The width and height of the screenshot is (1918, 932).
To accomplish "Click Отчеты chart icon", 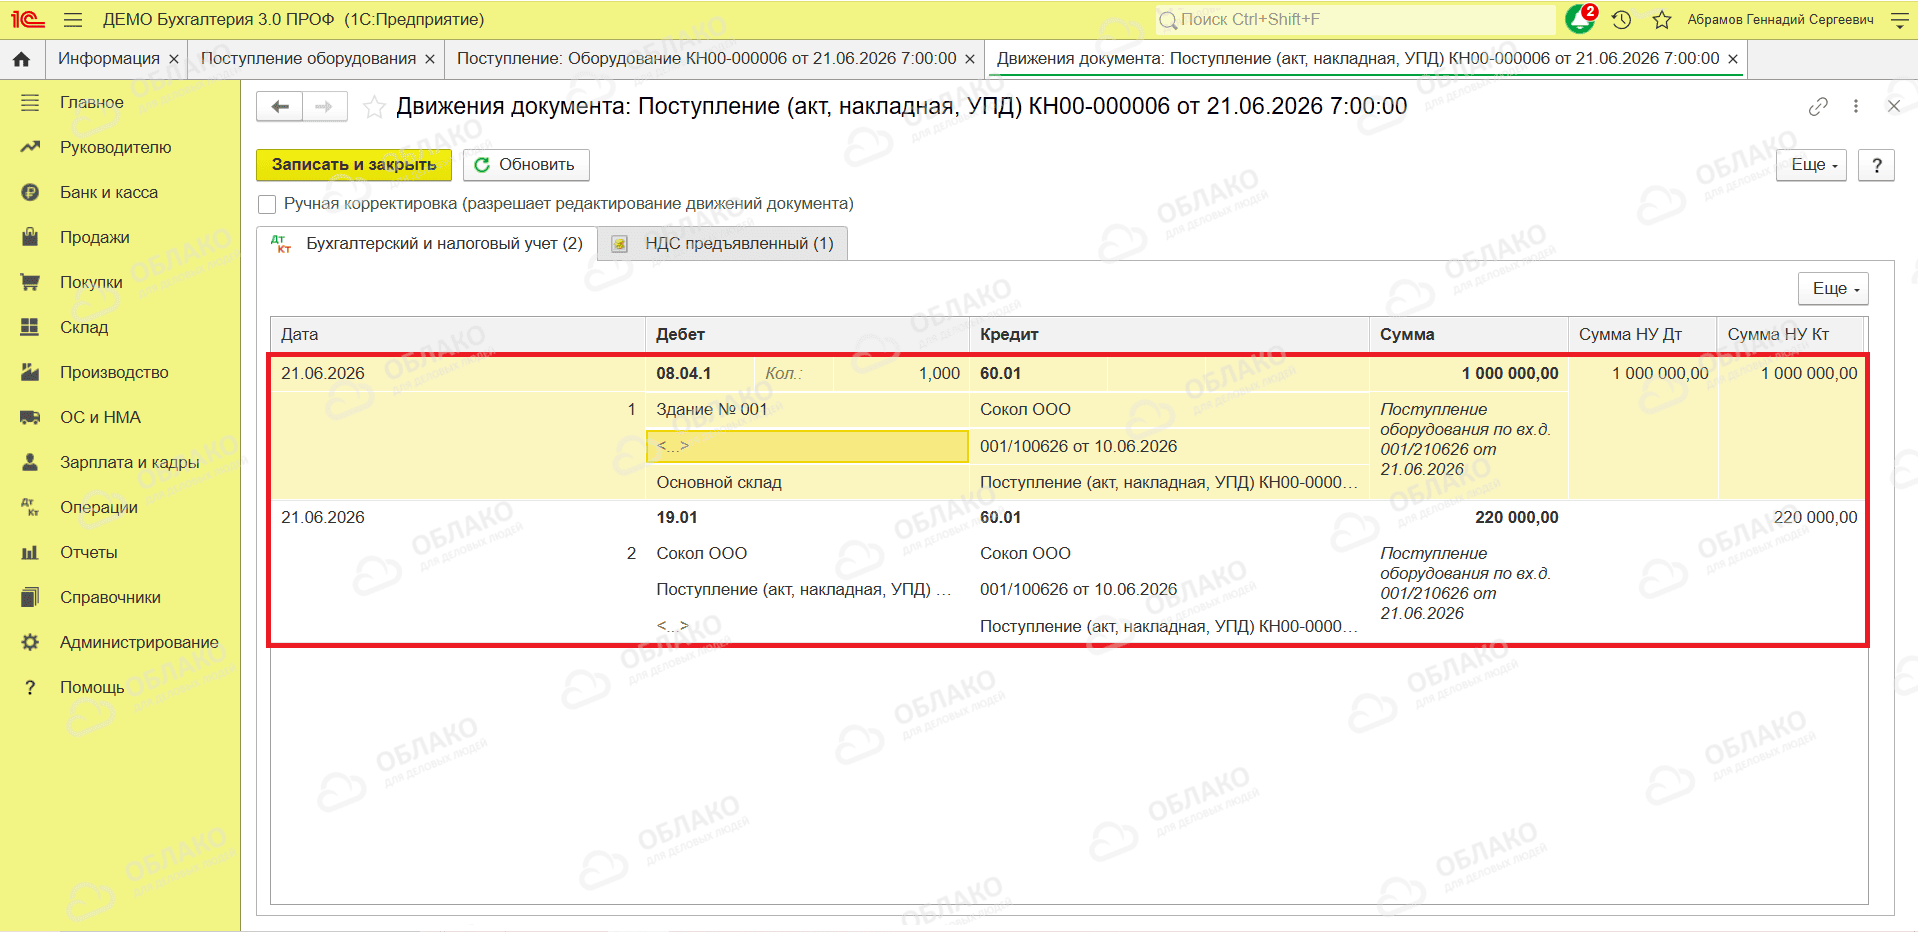I will (30, 552).
